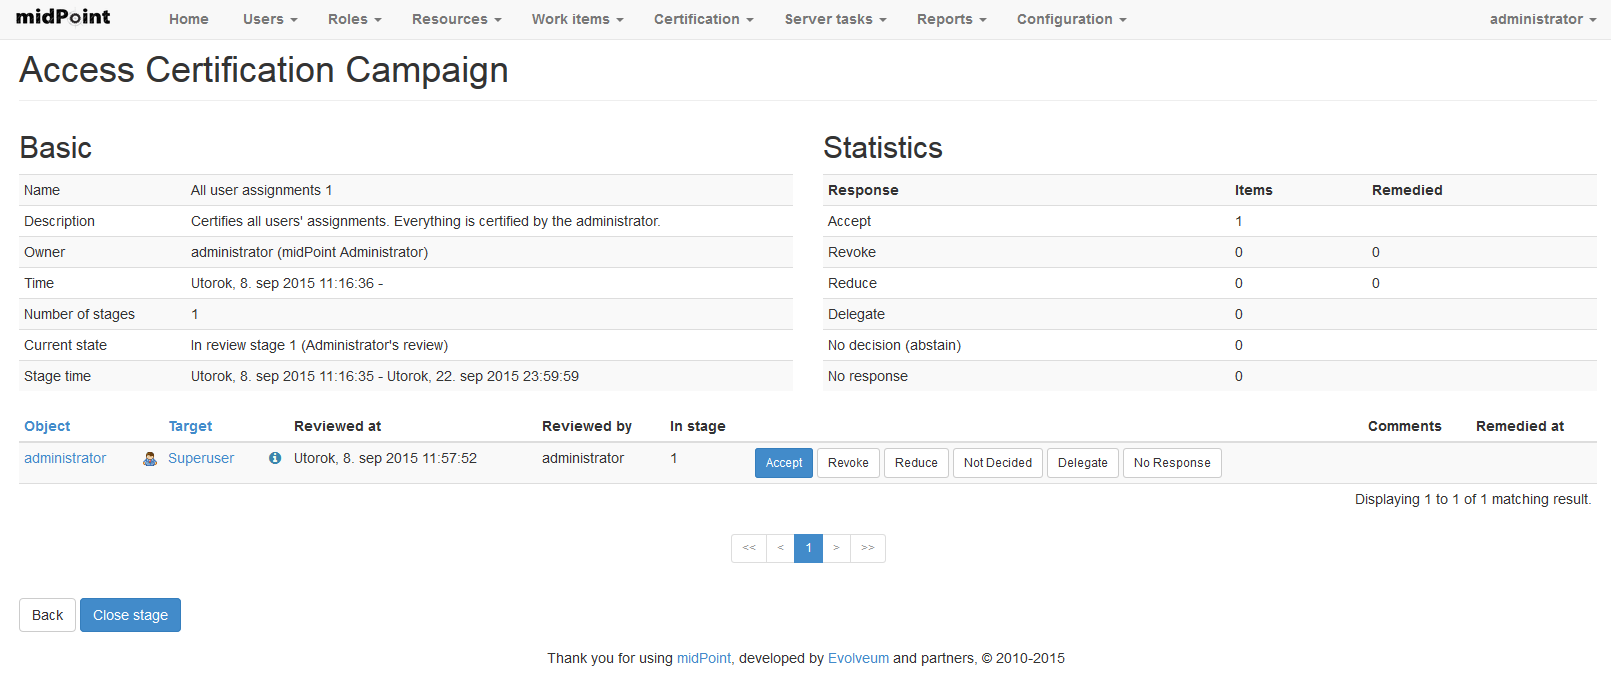Click the midPoint logo
The width and height of the screenshot is (1611, 683).
coord(63,17)
